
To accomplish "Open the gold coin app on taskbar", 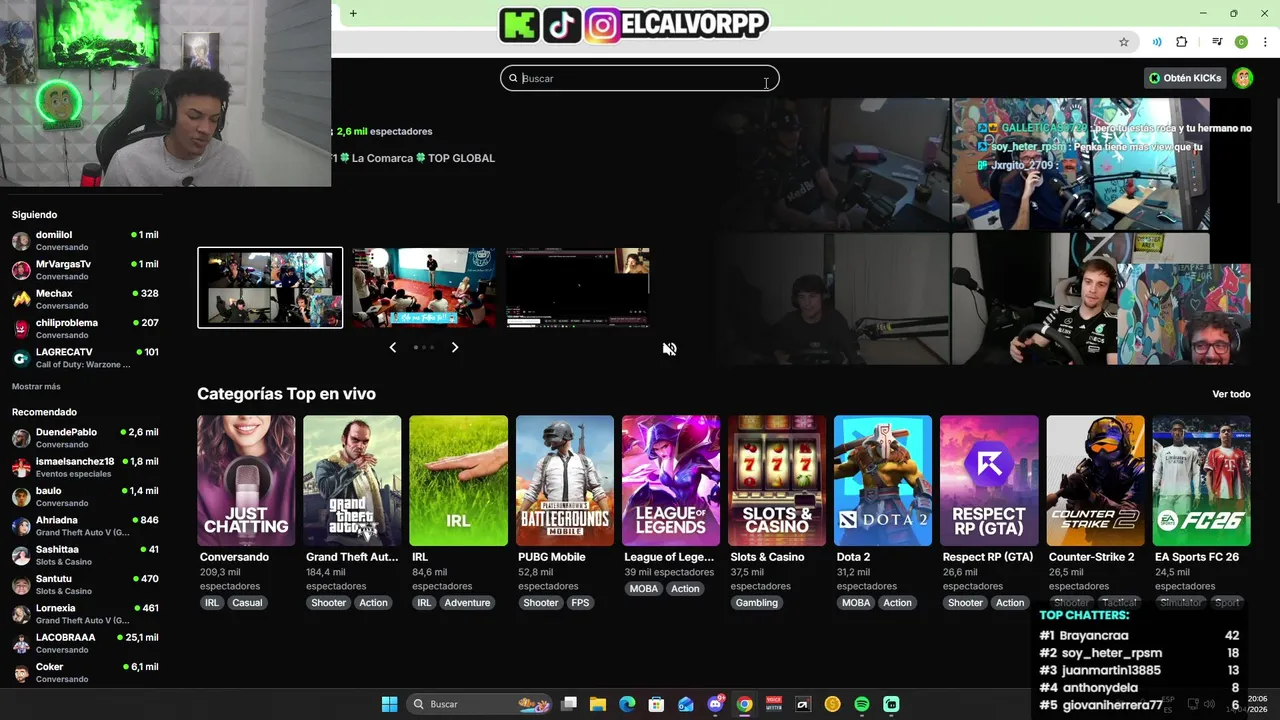I will click(x=833, y=704).
